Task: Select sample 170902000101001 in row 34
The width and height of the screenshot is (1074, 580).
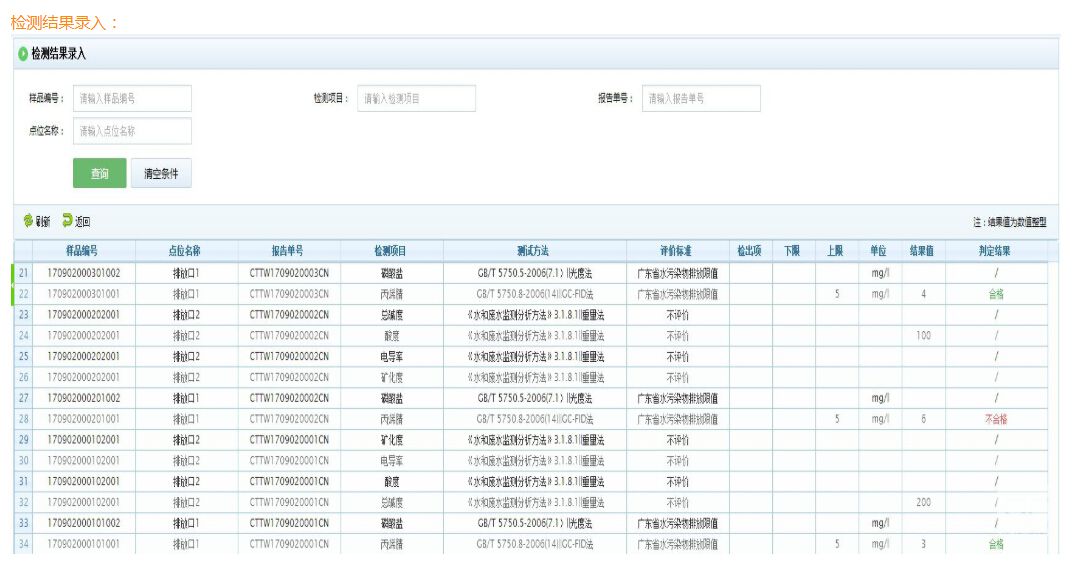Action: click(84, 545)
